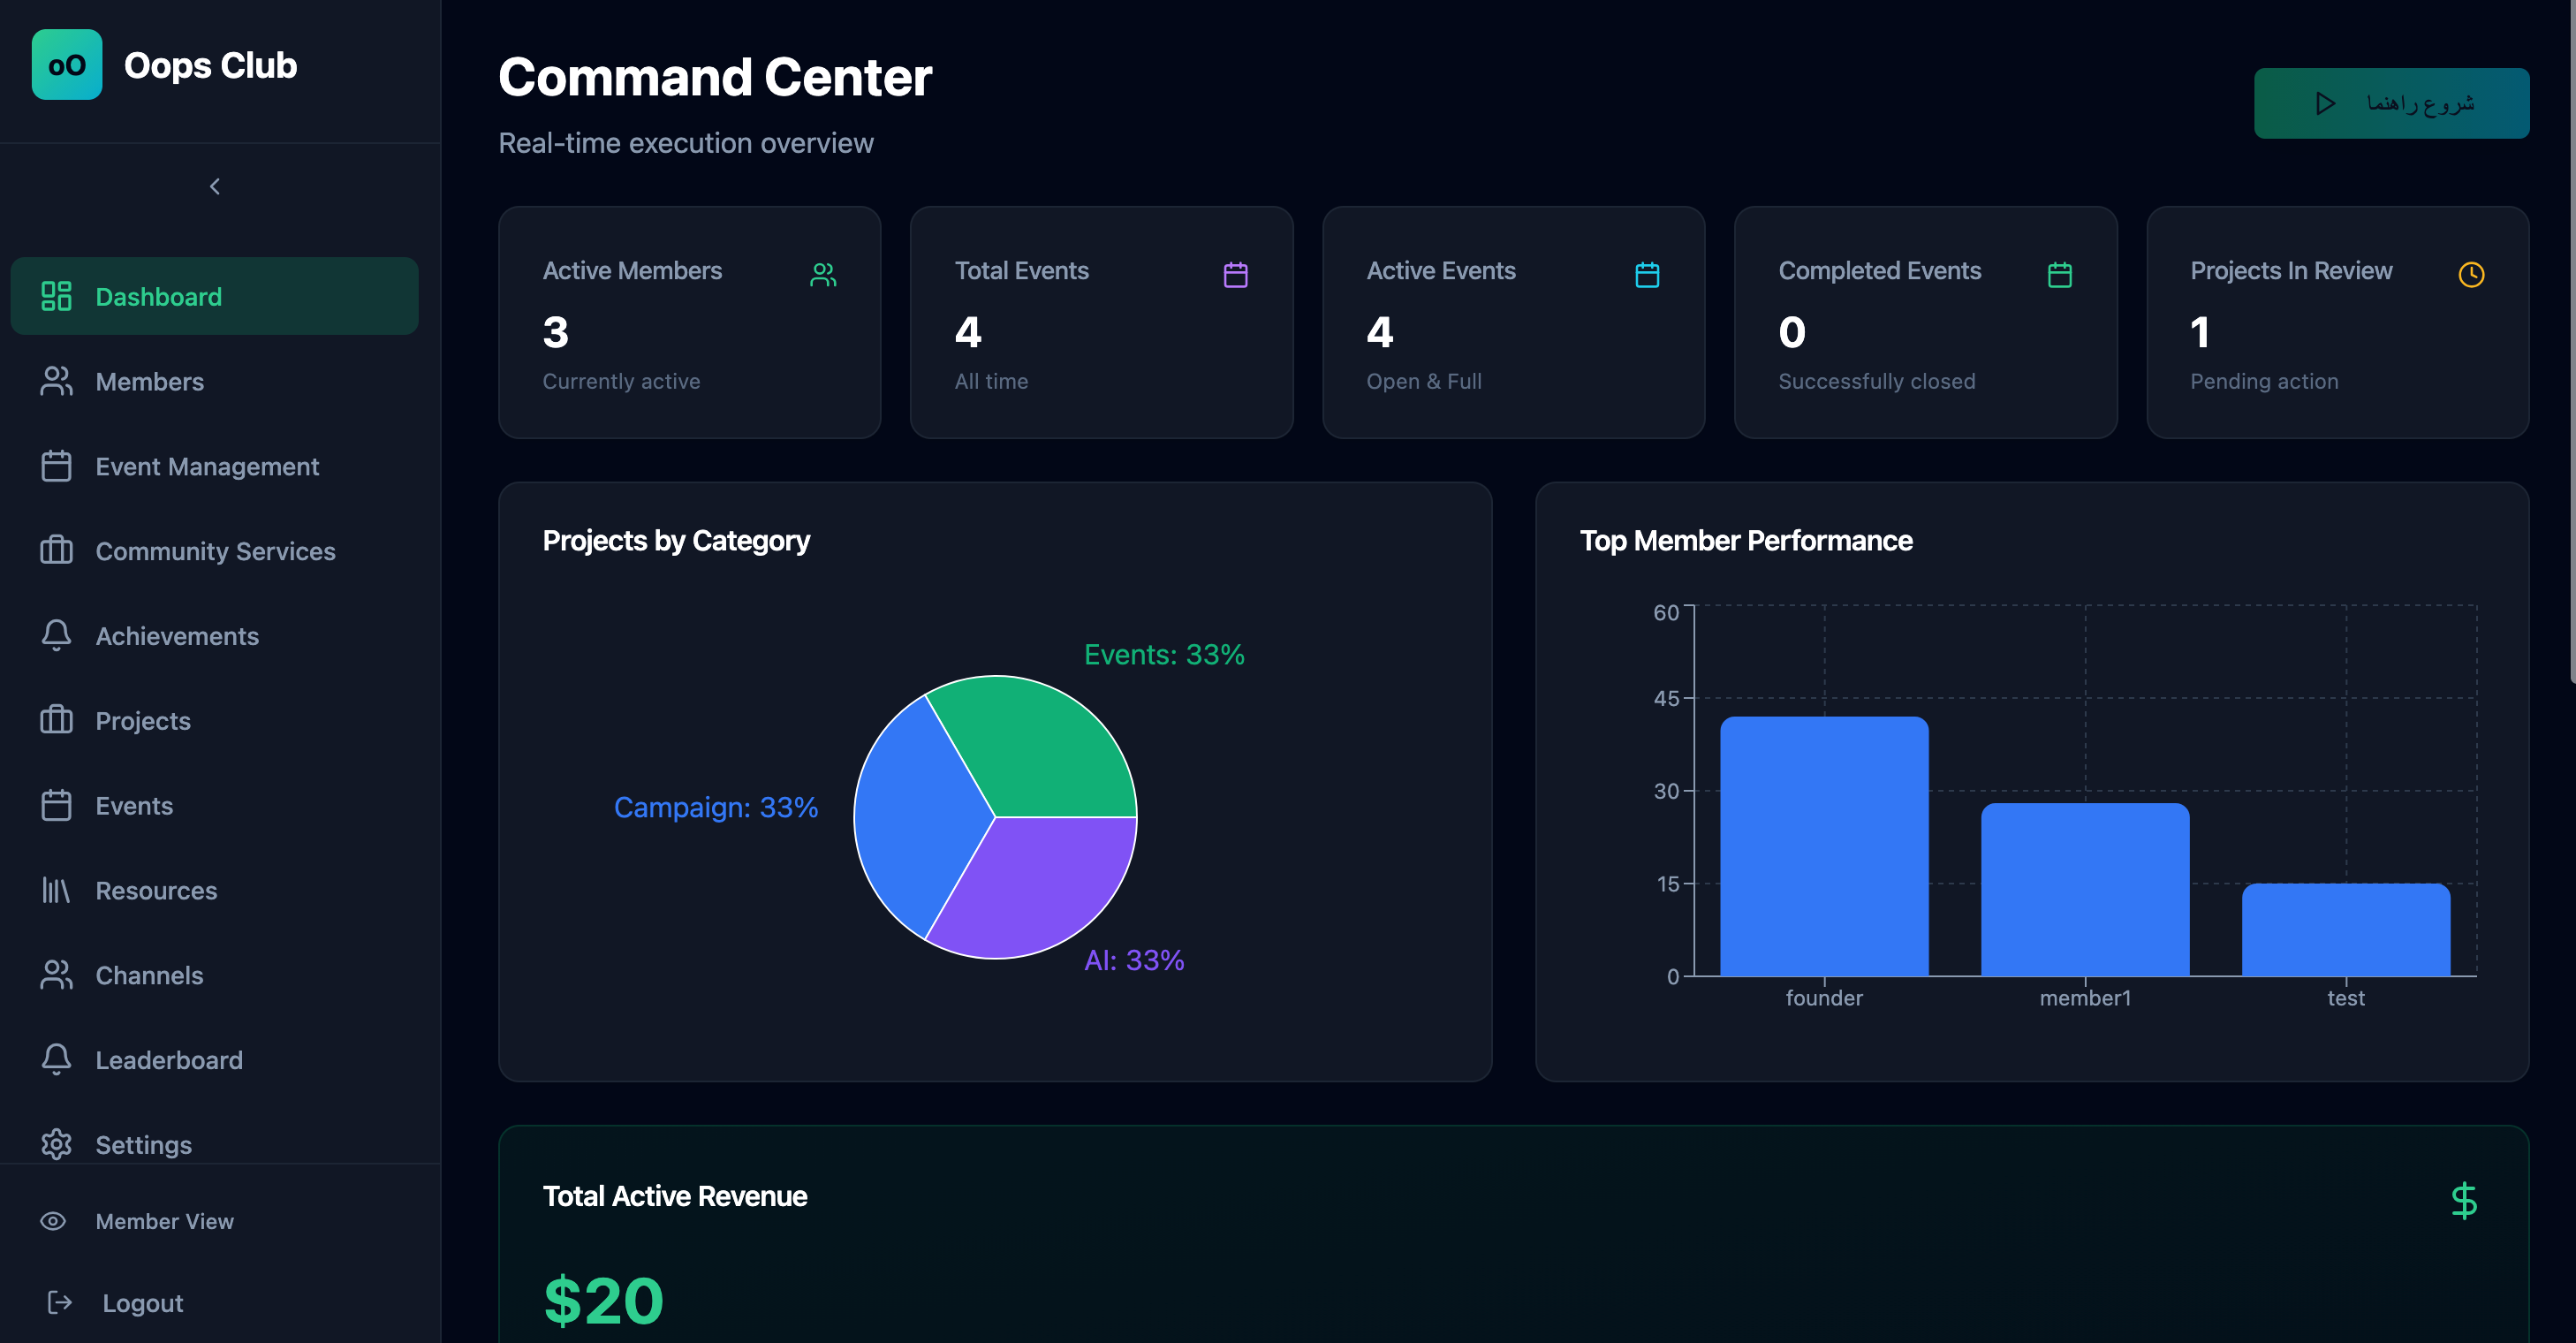Click the 'Top Member Performance' heading

1746,541
